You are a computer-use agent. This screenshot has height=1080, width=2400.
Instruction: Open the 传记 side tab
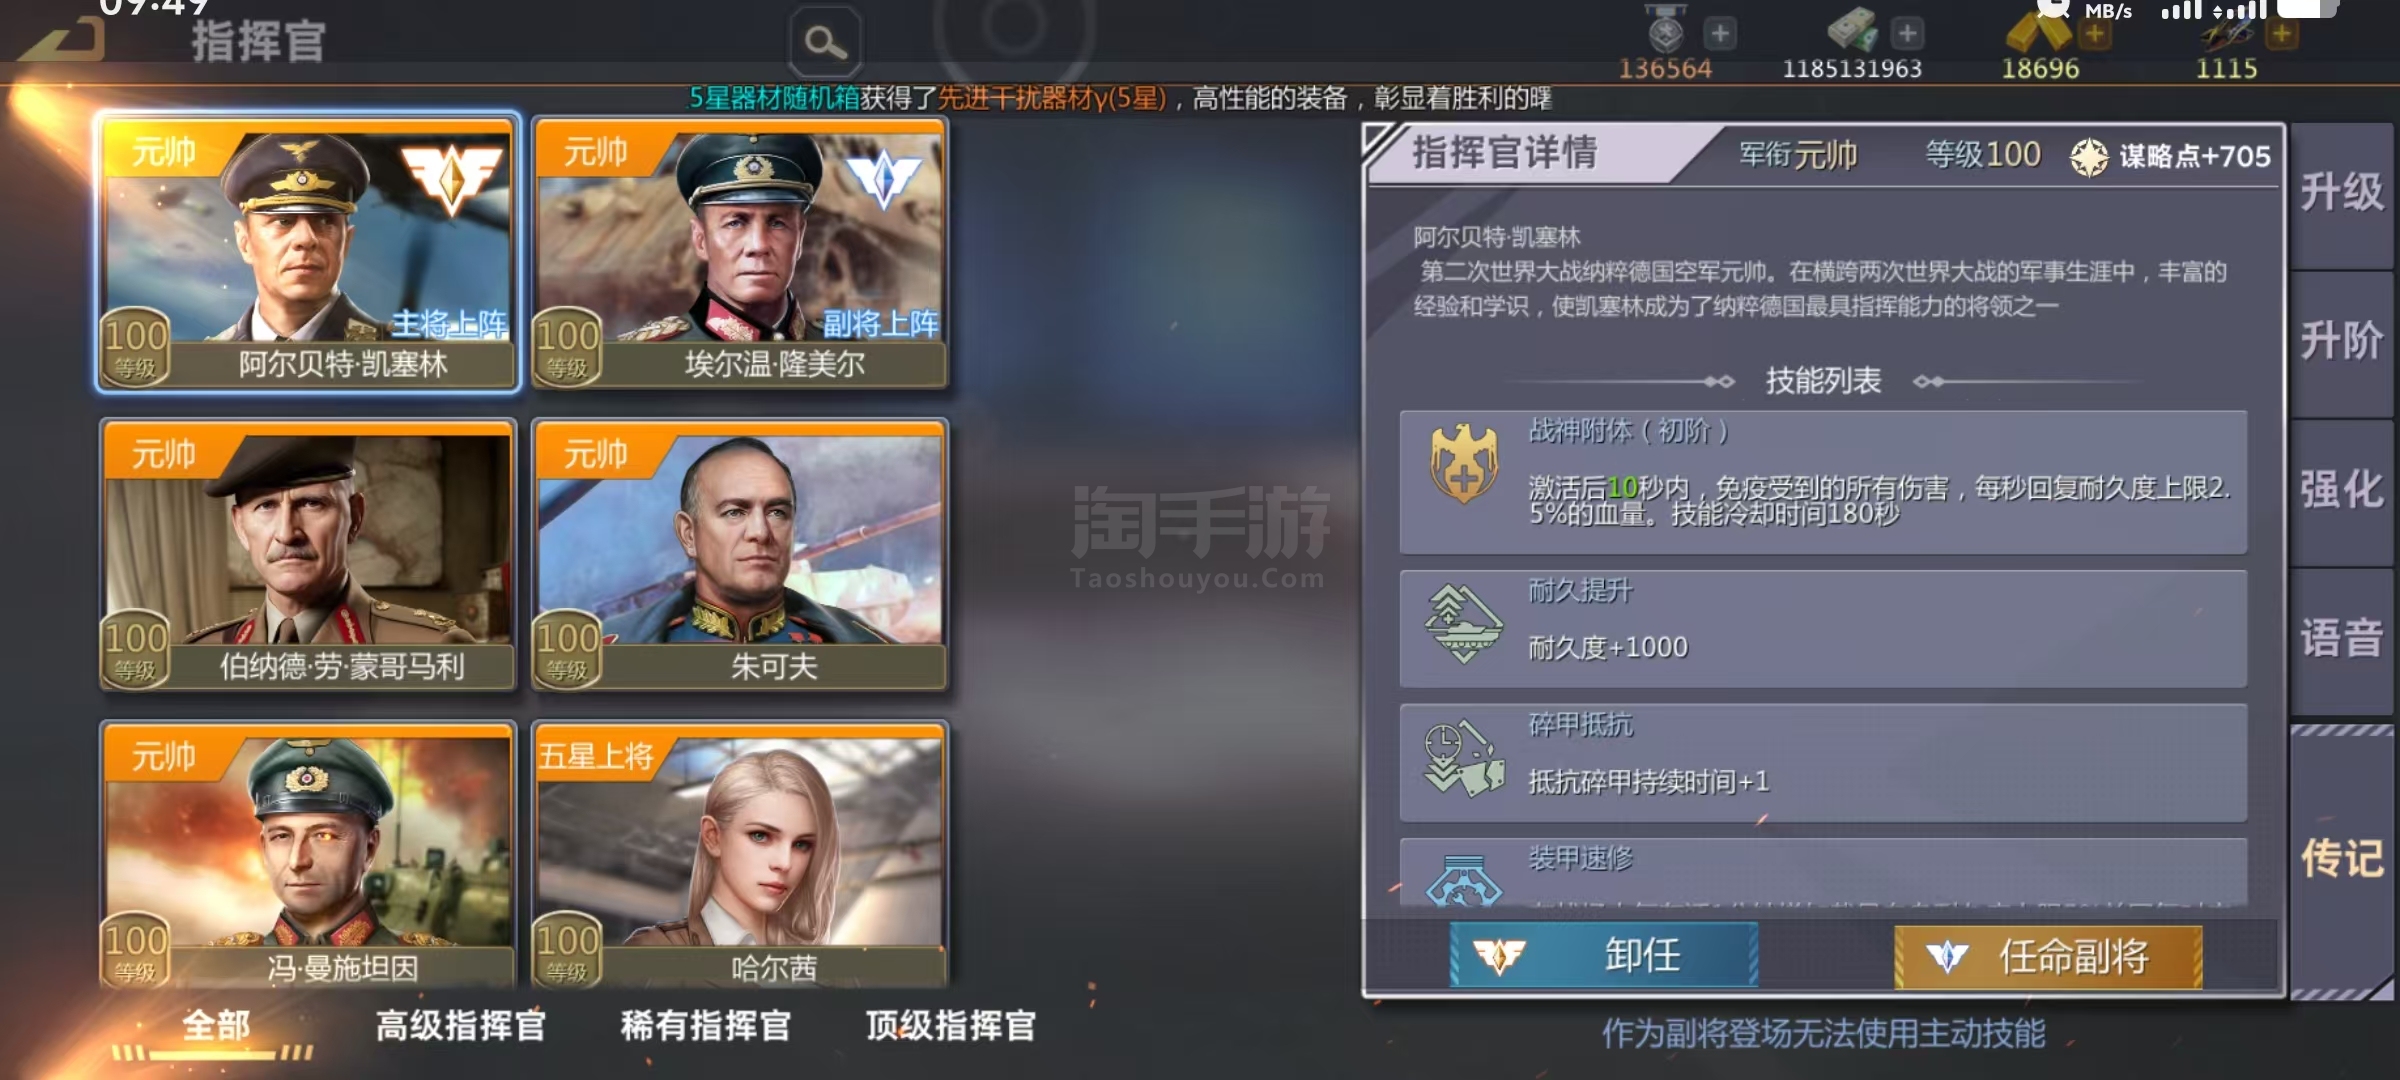pos(2342,858)
